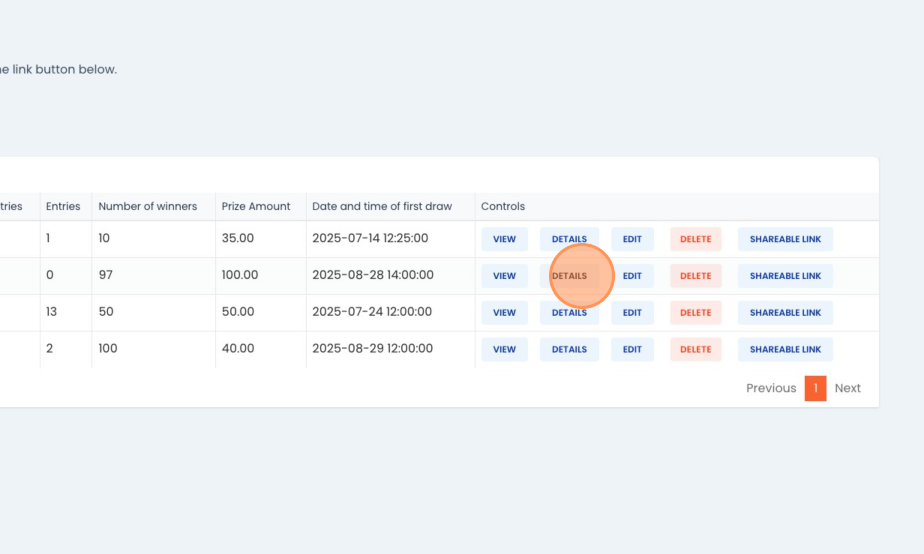
Task: Open DETAILS for the 2025-07-24 draw
Action: tap(569, 312)
